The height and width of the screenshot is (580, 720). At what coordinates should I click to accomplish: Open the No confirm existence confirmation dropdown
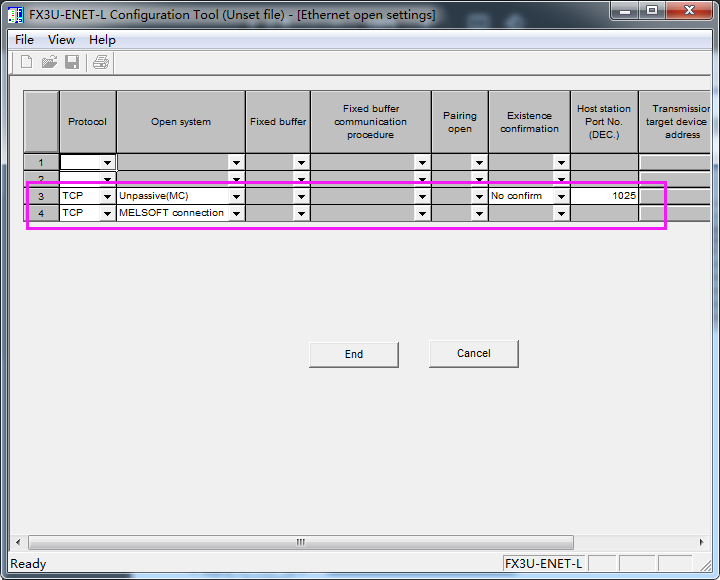561,196
